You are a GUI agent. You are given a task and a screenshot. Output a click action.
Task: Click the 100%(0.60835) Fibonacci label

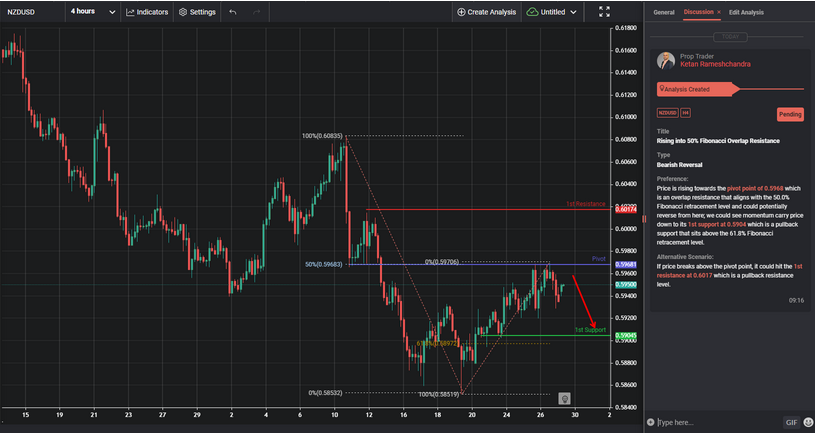322,136
